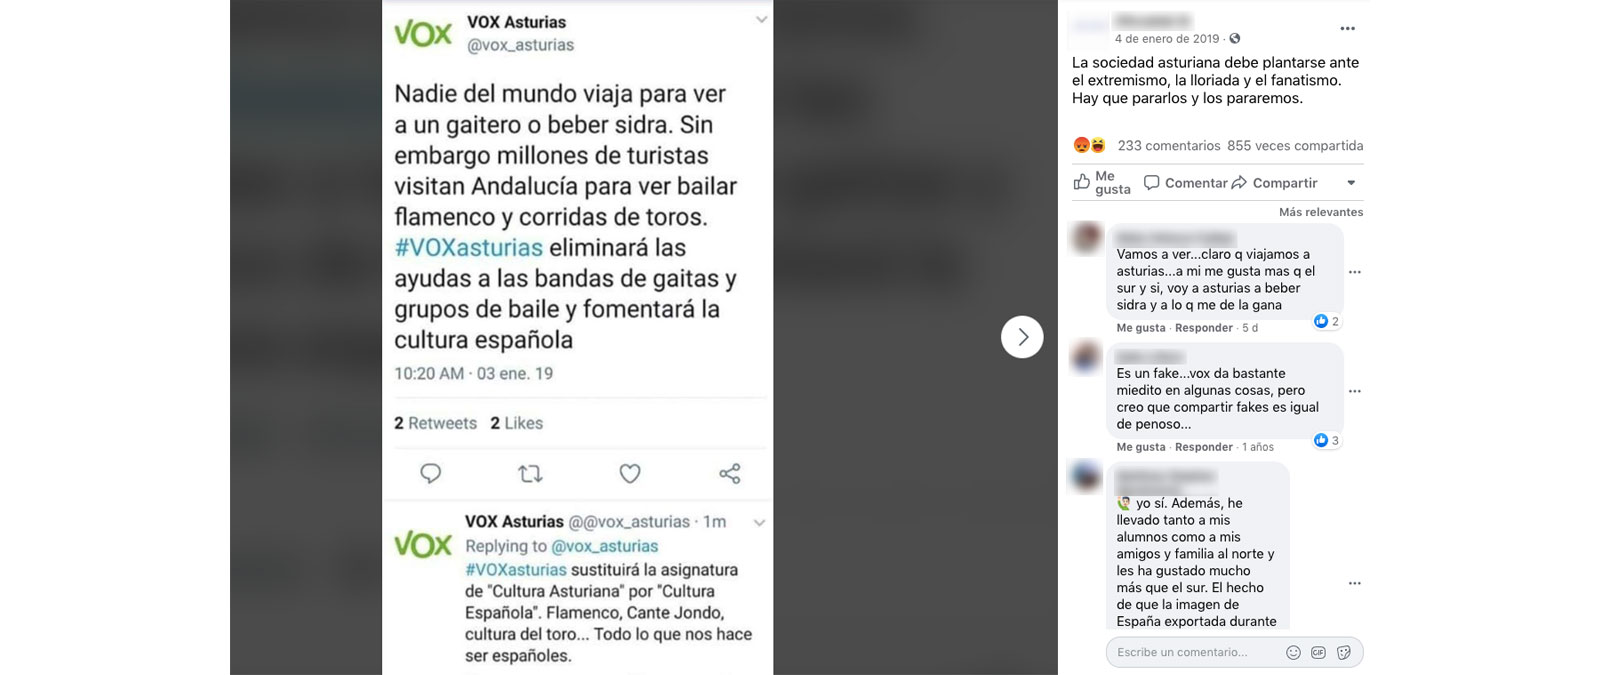The height and width of the screenshot is (675, 1600).
Task: Open options for first comment about Asturias
Action: tap(1355, 272)
